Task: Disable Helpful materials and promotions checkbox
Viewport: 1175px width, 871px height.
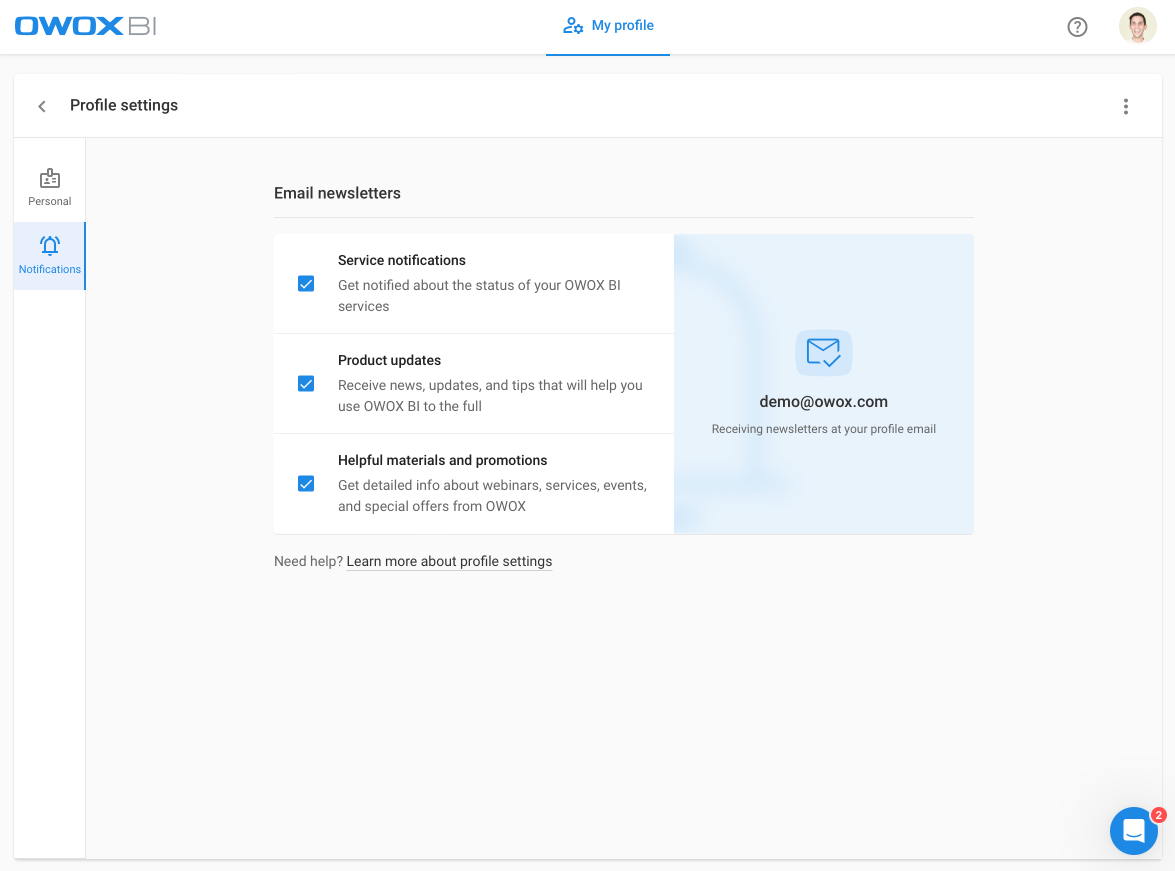Action: coord(306,483)
